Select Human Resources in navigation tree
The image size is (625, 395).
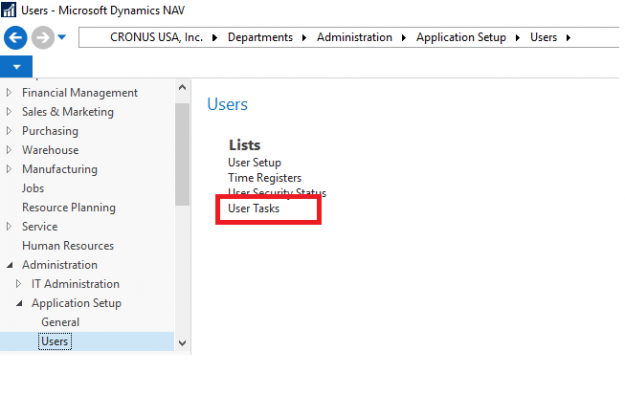[68, 246]
